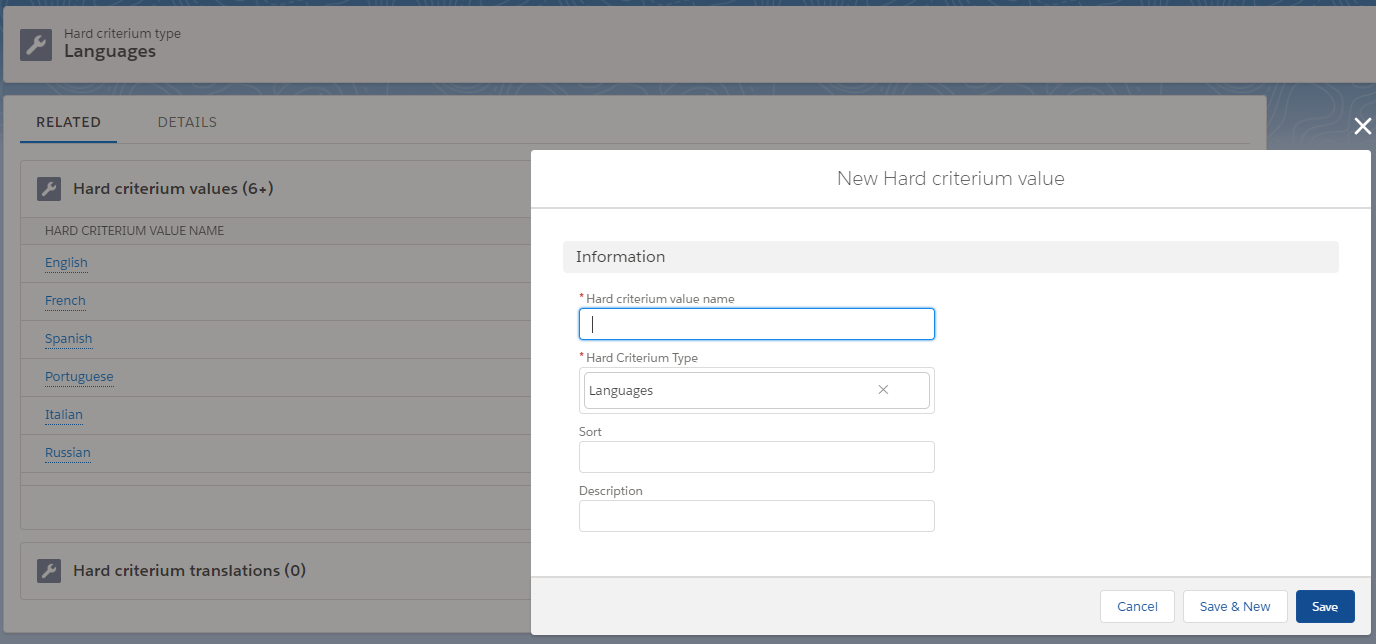Open the Hard criterium translations (0) list

pos(189,571)
